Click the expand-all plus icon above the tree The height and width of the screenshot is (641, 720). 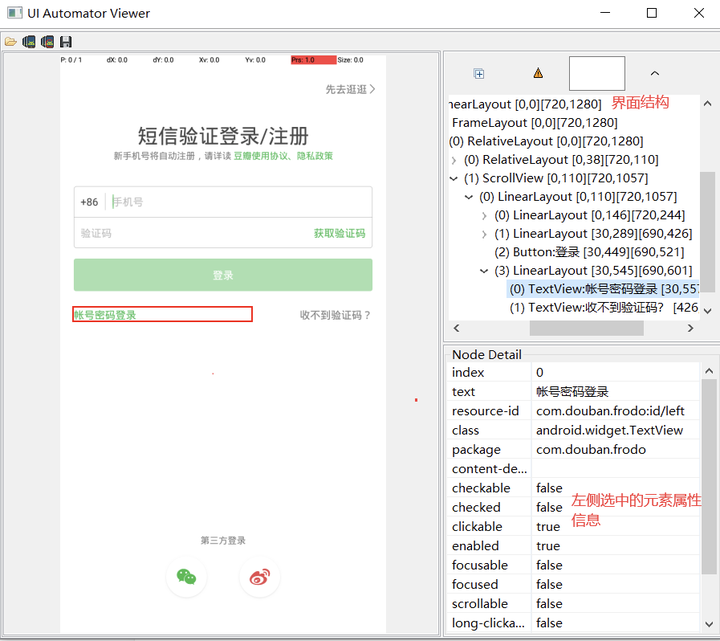point(479,73)
